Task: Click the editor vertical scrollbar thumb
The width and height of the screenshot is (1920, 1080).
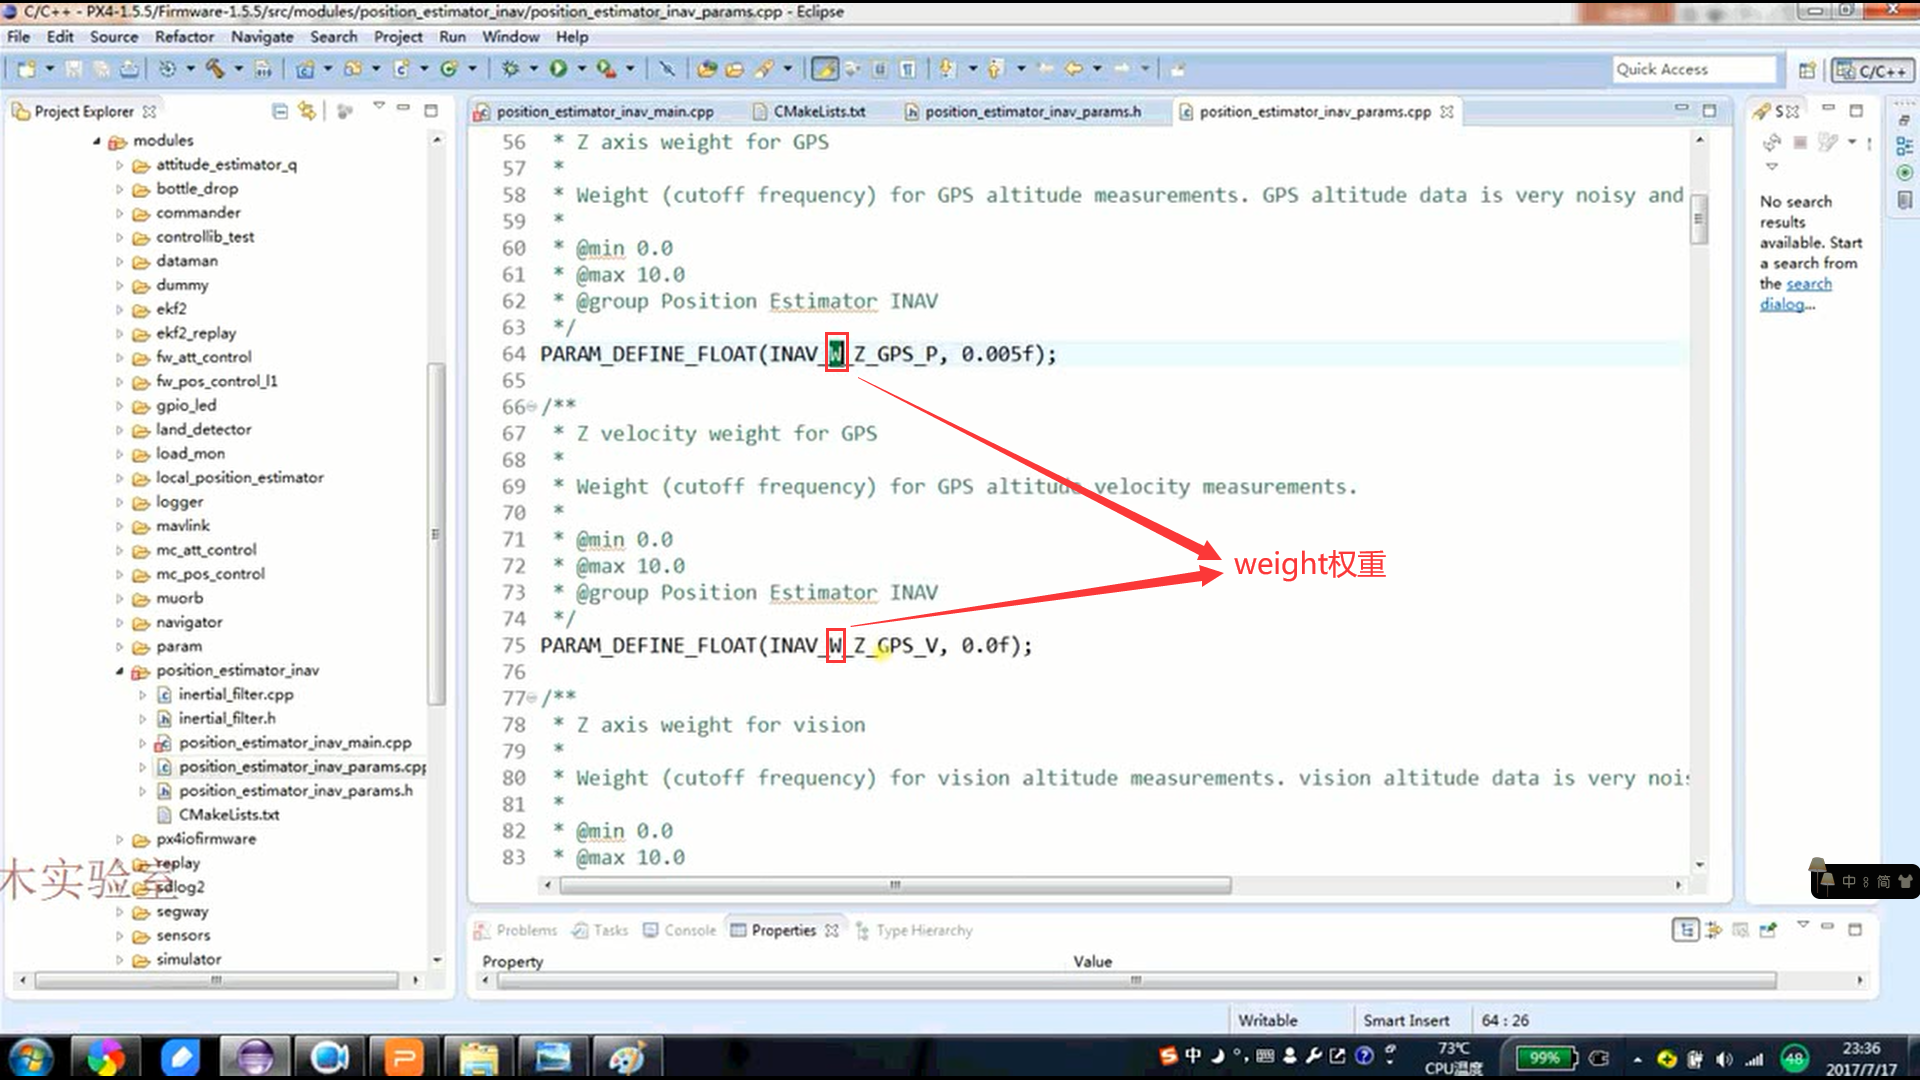Action: (x=1698, y=218)
